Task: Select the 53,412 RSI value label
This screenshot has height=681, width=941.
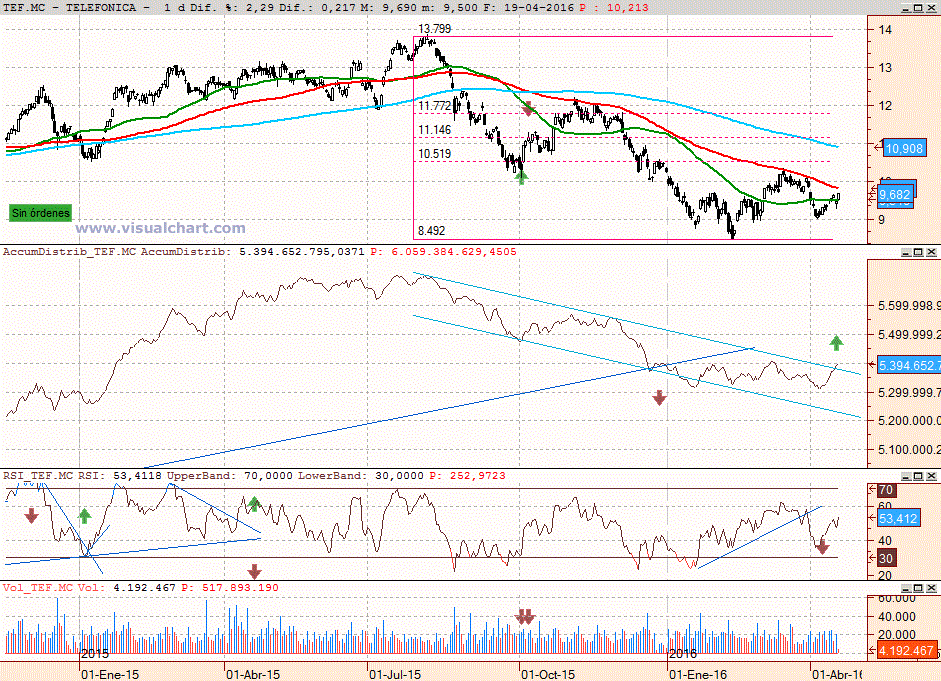Action: [898, 518]
